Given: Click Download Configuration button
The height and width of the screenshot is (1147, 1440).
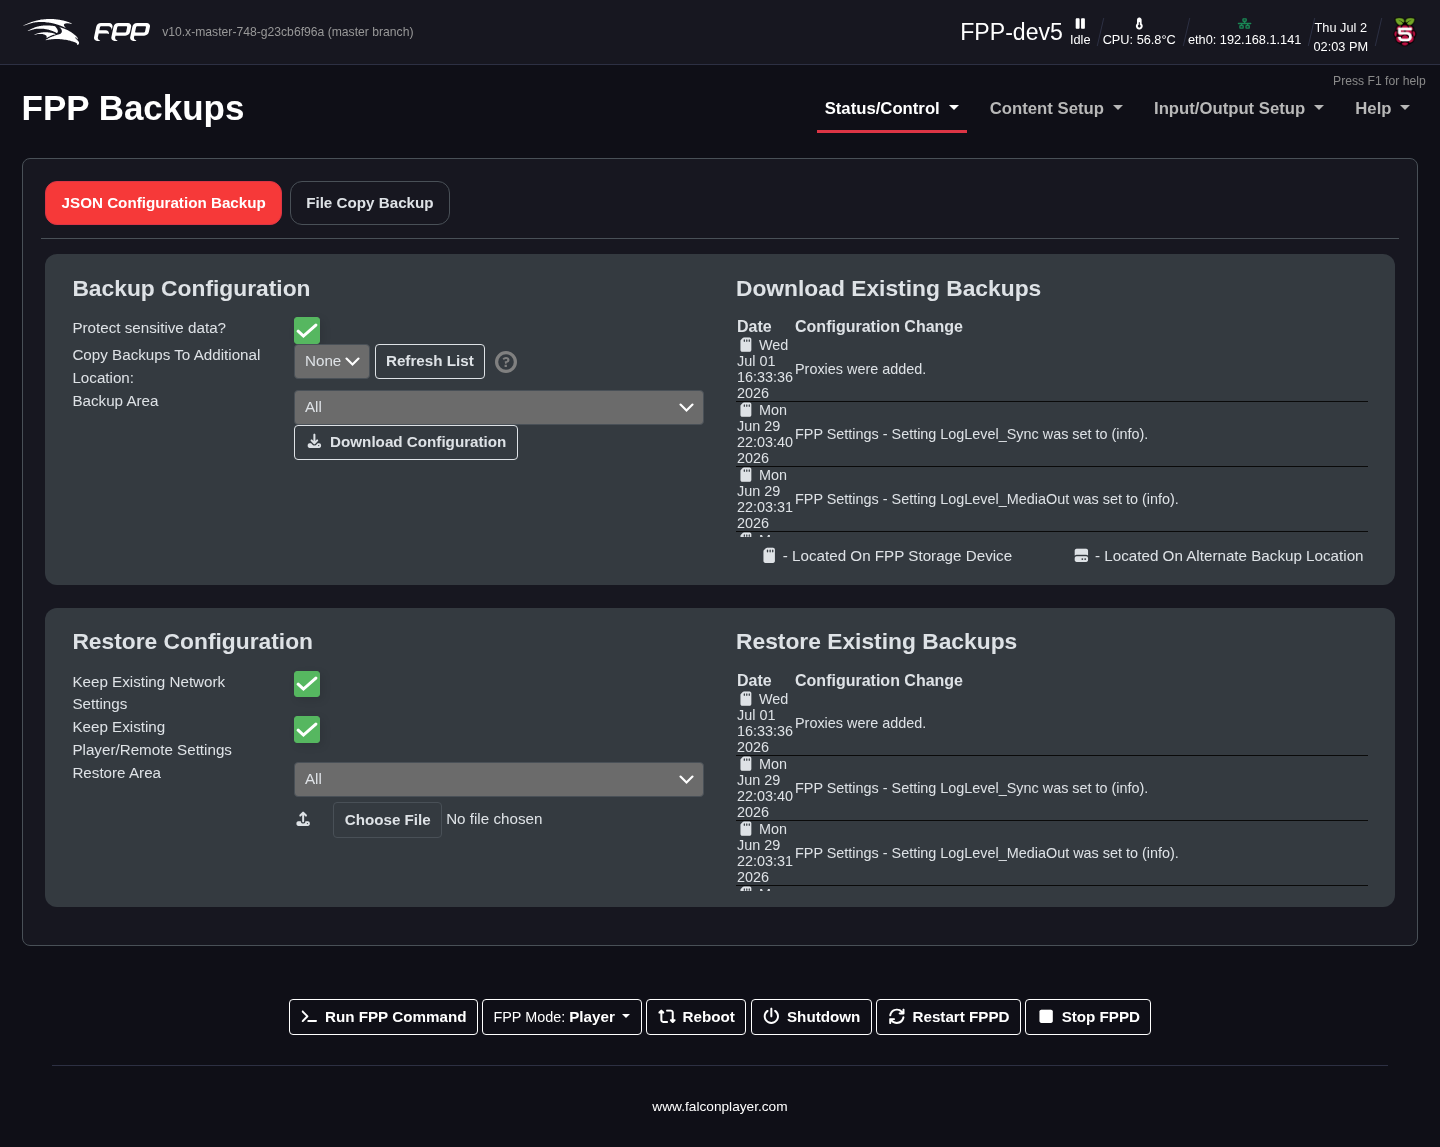Looking at the screenshot, I should point(406,442).
